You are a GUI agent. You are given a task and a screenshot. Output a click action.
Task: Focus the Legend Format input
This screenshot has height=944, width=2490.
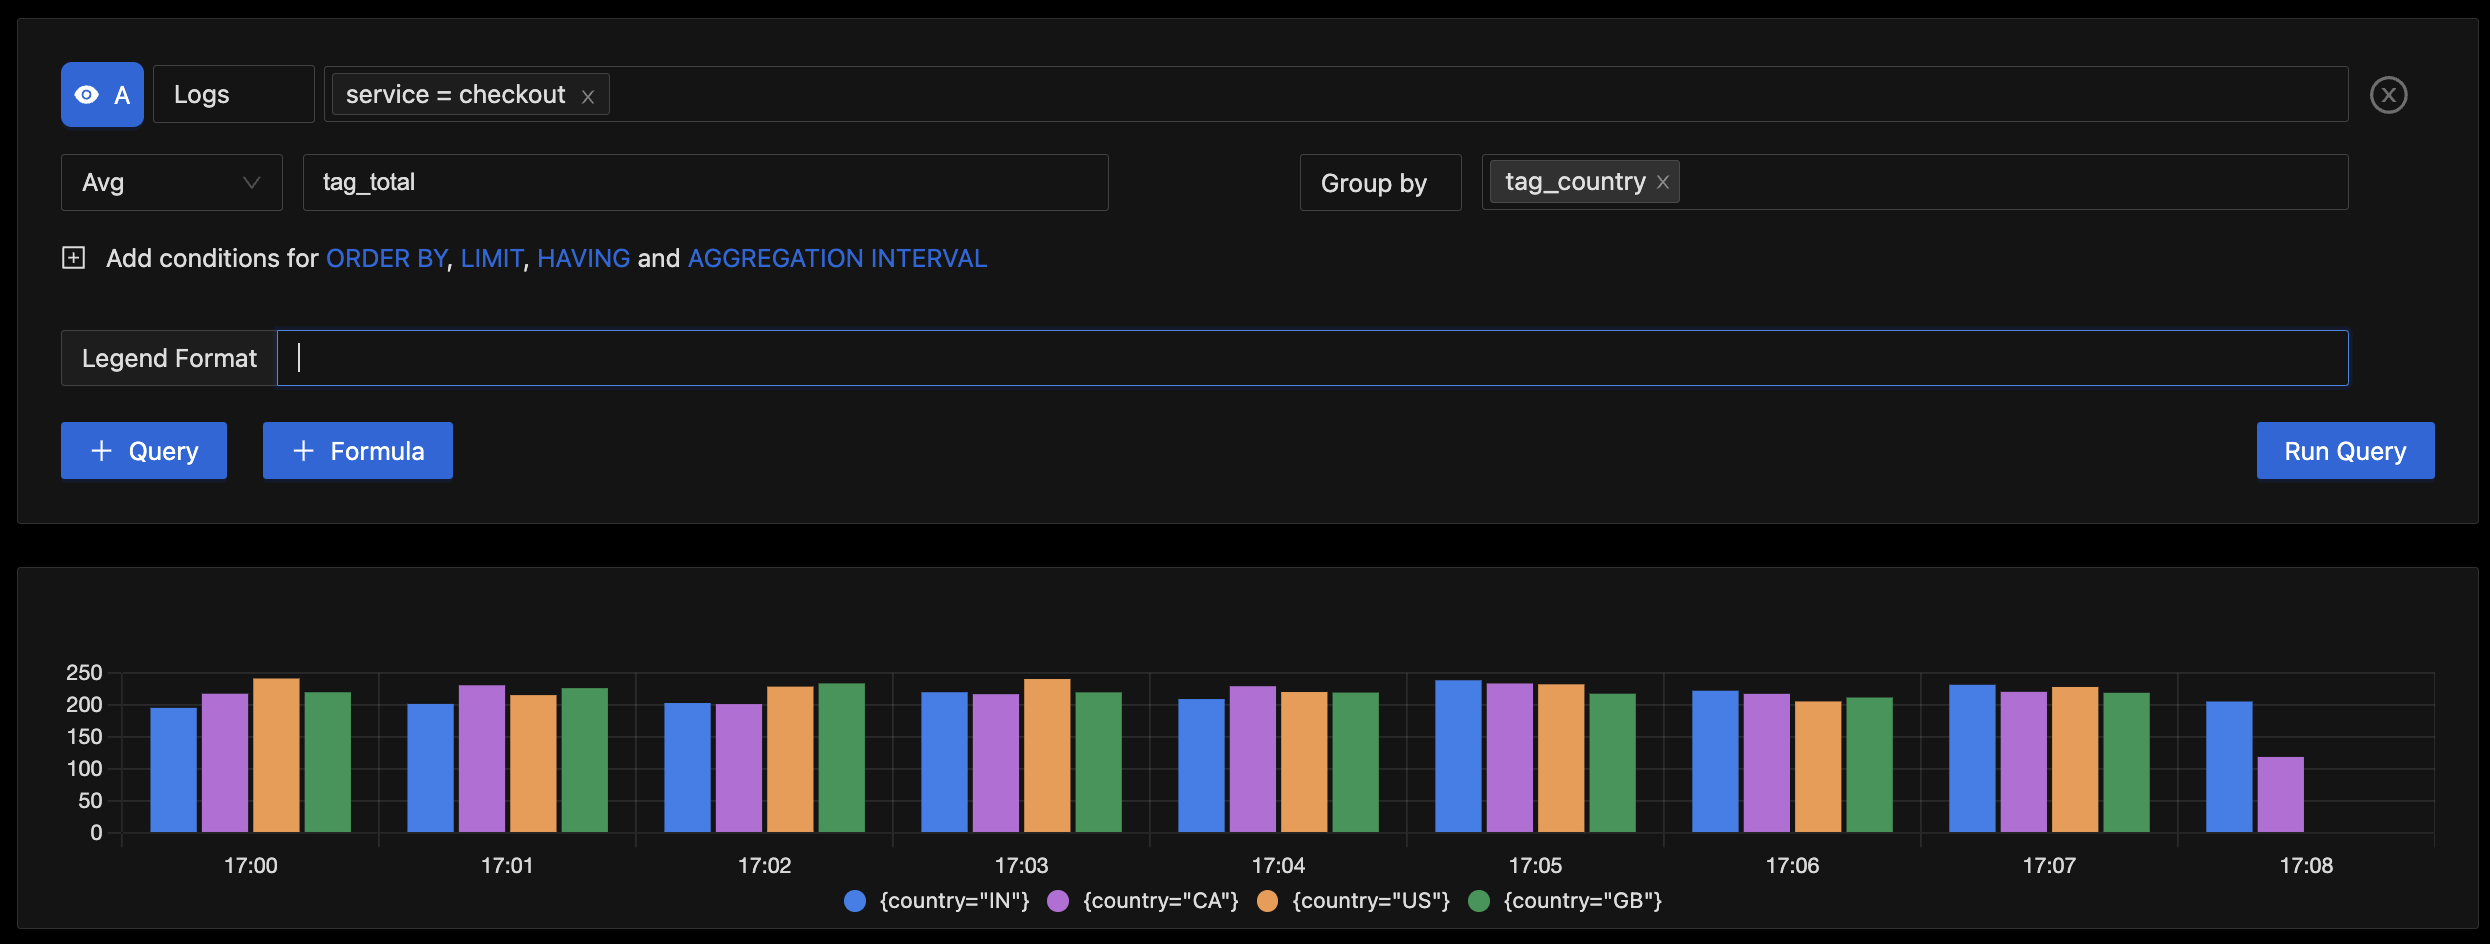pos(1313,358)
